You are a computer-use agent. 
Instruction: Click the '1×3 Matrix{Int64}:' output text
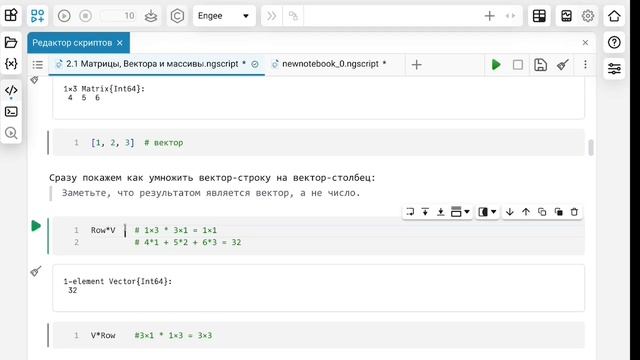click(104, 89)
